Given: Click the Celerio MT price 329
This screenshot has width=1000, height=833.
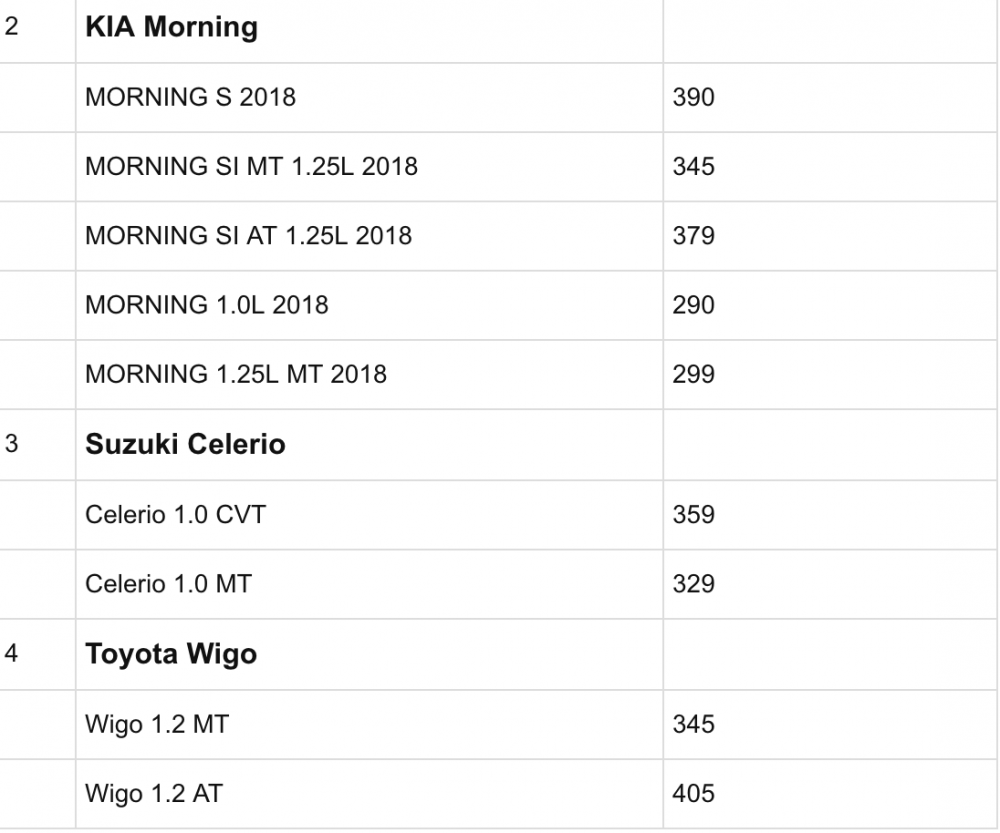Looking at the screenshot, I should [x=693, y=583].
